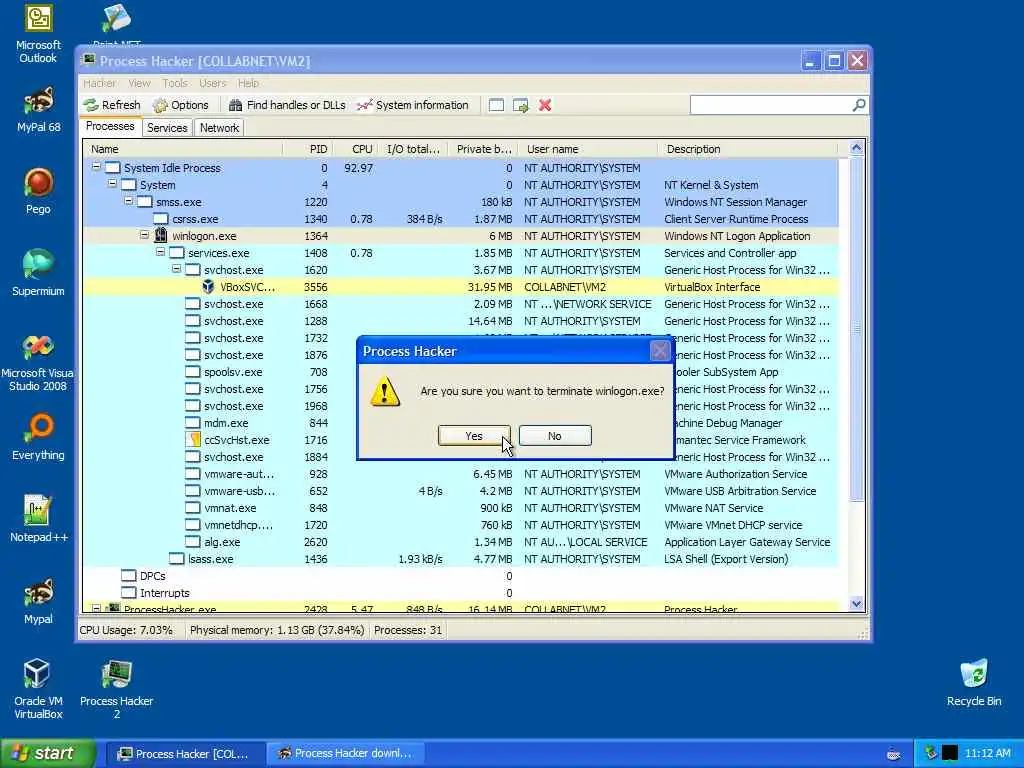The width and height of the screenshot is (1024, 768).
Task: Cancel termination with the No button
Action: [x=555, y=436]
